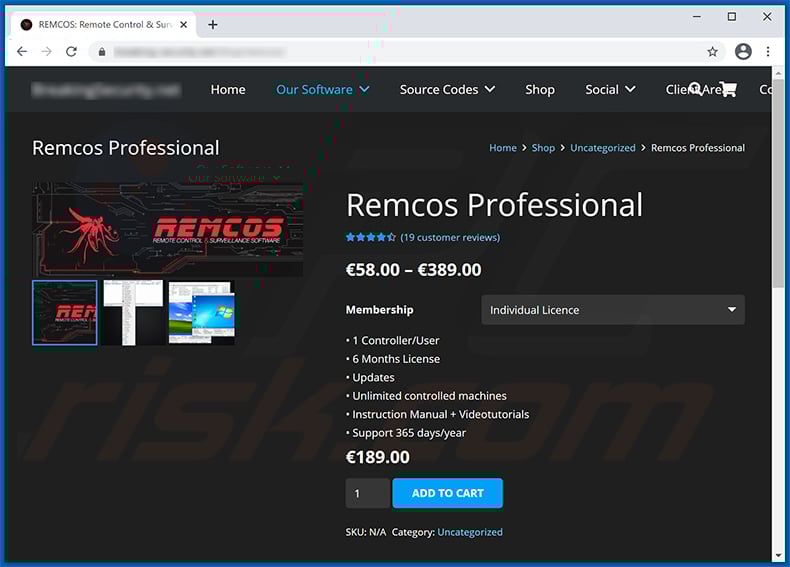This screenshot has height=567, width=790.
Task: Click the ADD TO CART button
Action: pyautogui.click(x=447, y=493)
